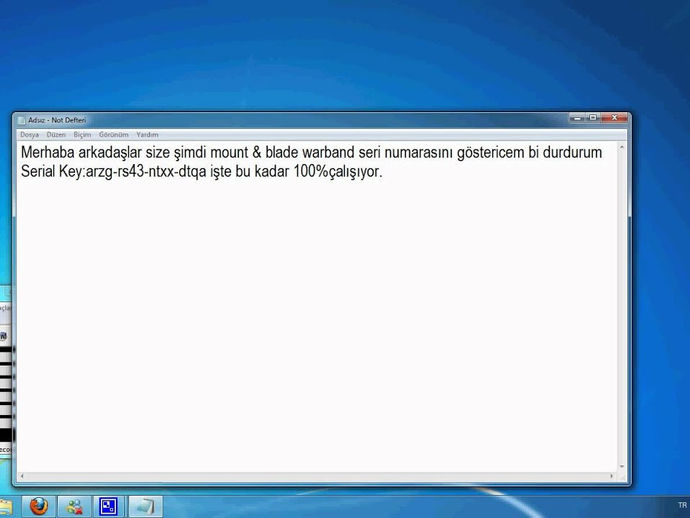Open the Düzen menu

coord(56,135)
